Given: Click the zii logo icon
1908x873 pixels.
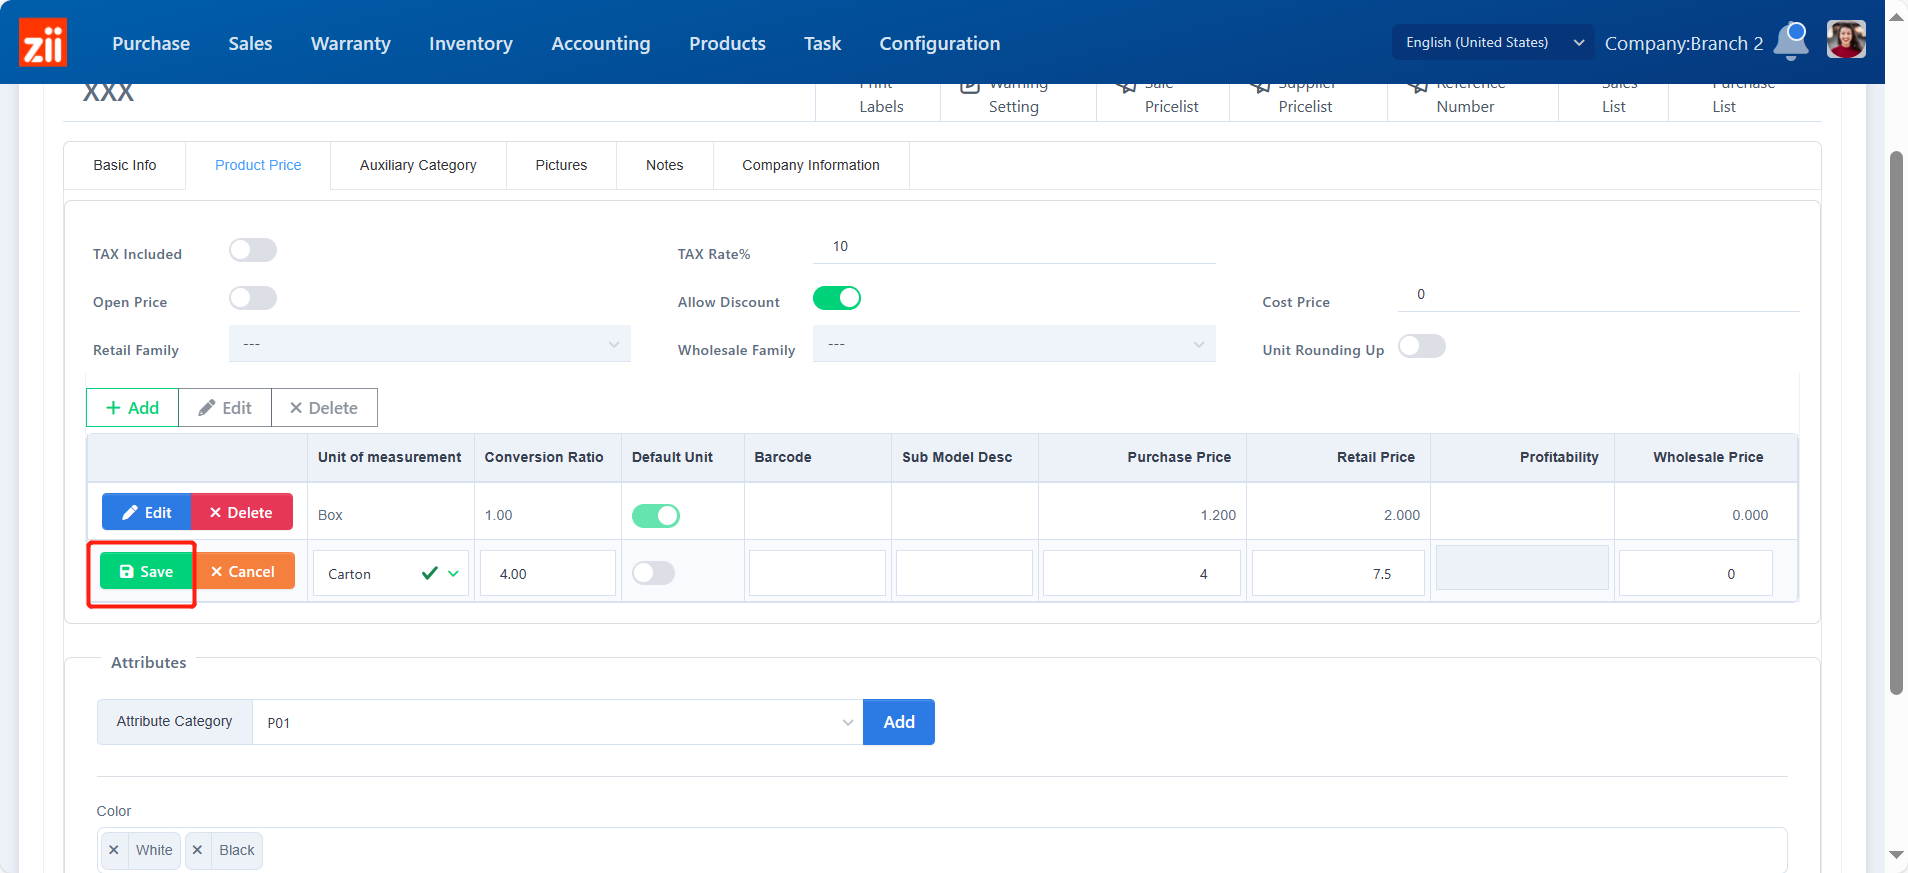Looking at the screenshot, I should point(43,43).
